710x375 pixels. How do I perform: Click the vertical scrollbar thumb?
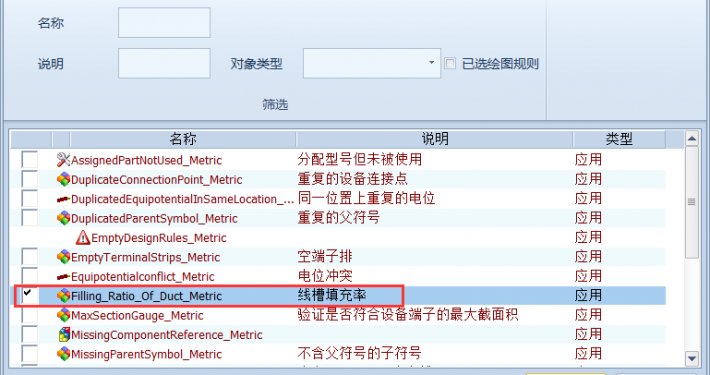[691, 202]
